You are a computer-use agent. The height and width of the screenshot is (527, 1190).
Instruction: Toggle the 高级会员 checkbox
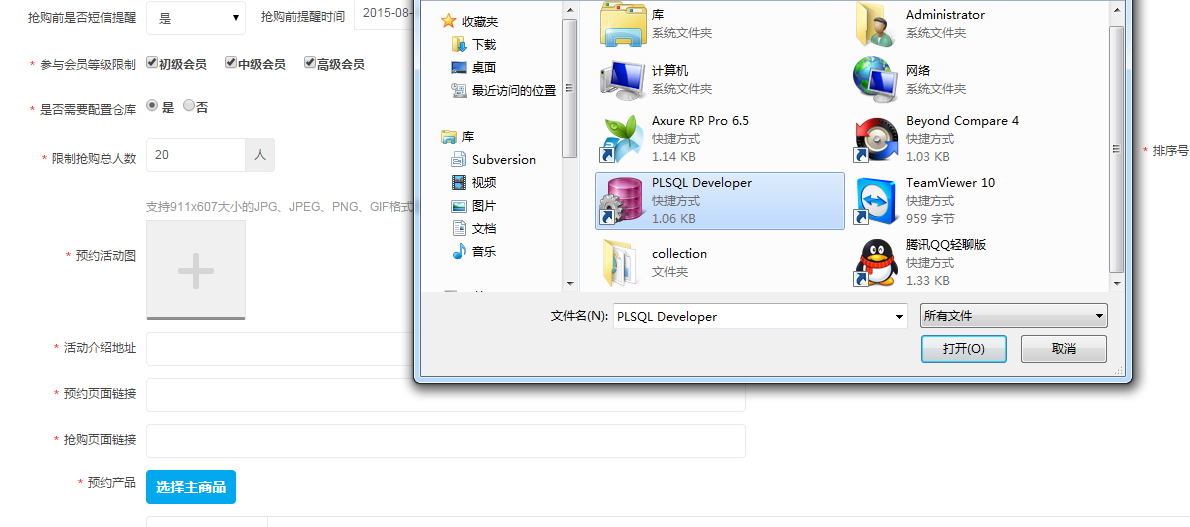[x=310, y=63]
